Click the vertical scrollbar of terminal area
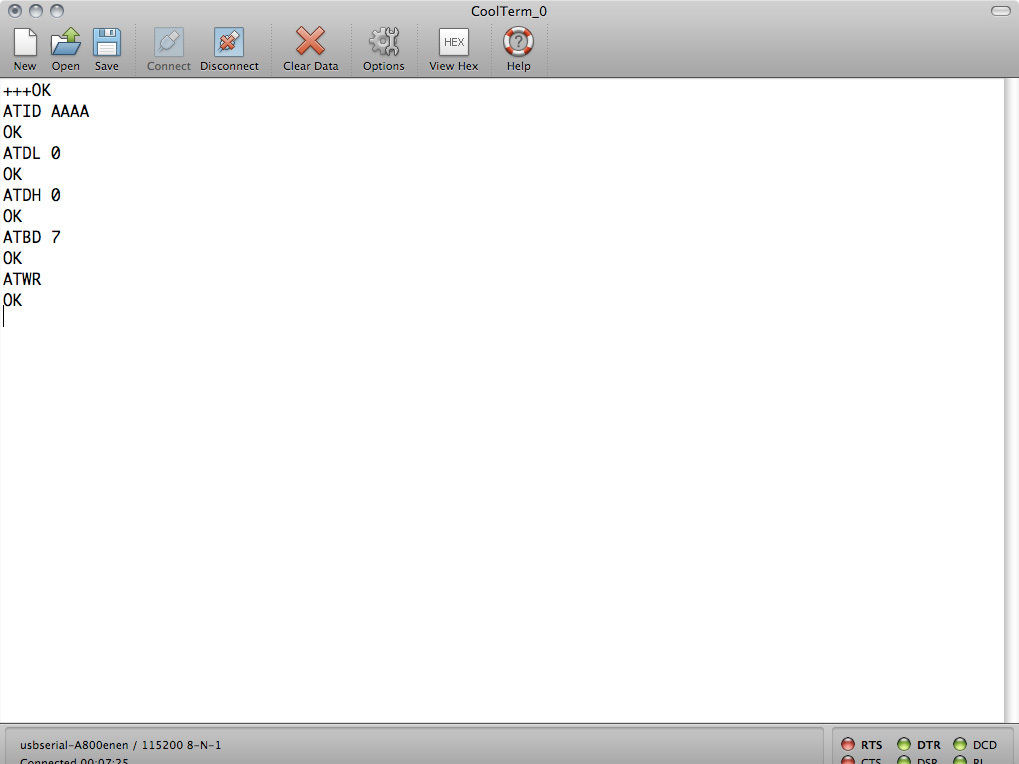The height and width of the screenshot is (764, 1019). coord(1011,400)
